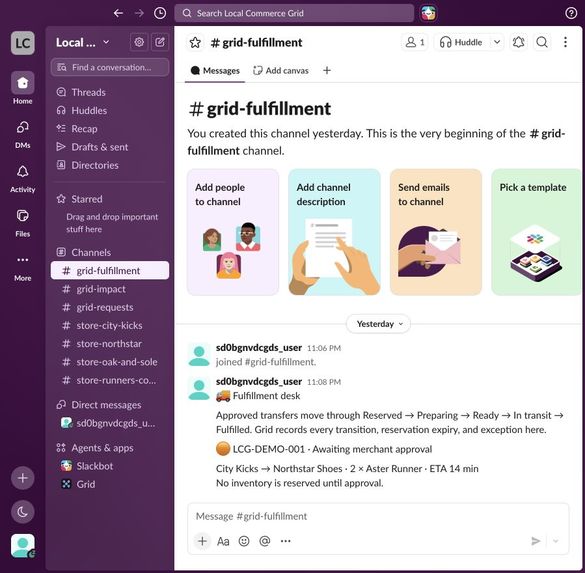This screenshot has height=573, width=585.
Task: Click the Message #grid-fulfillment input
Action: (378, 516)
